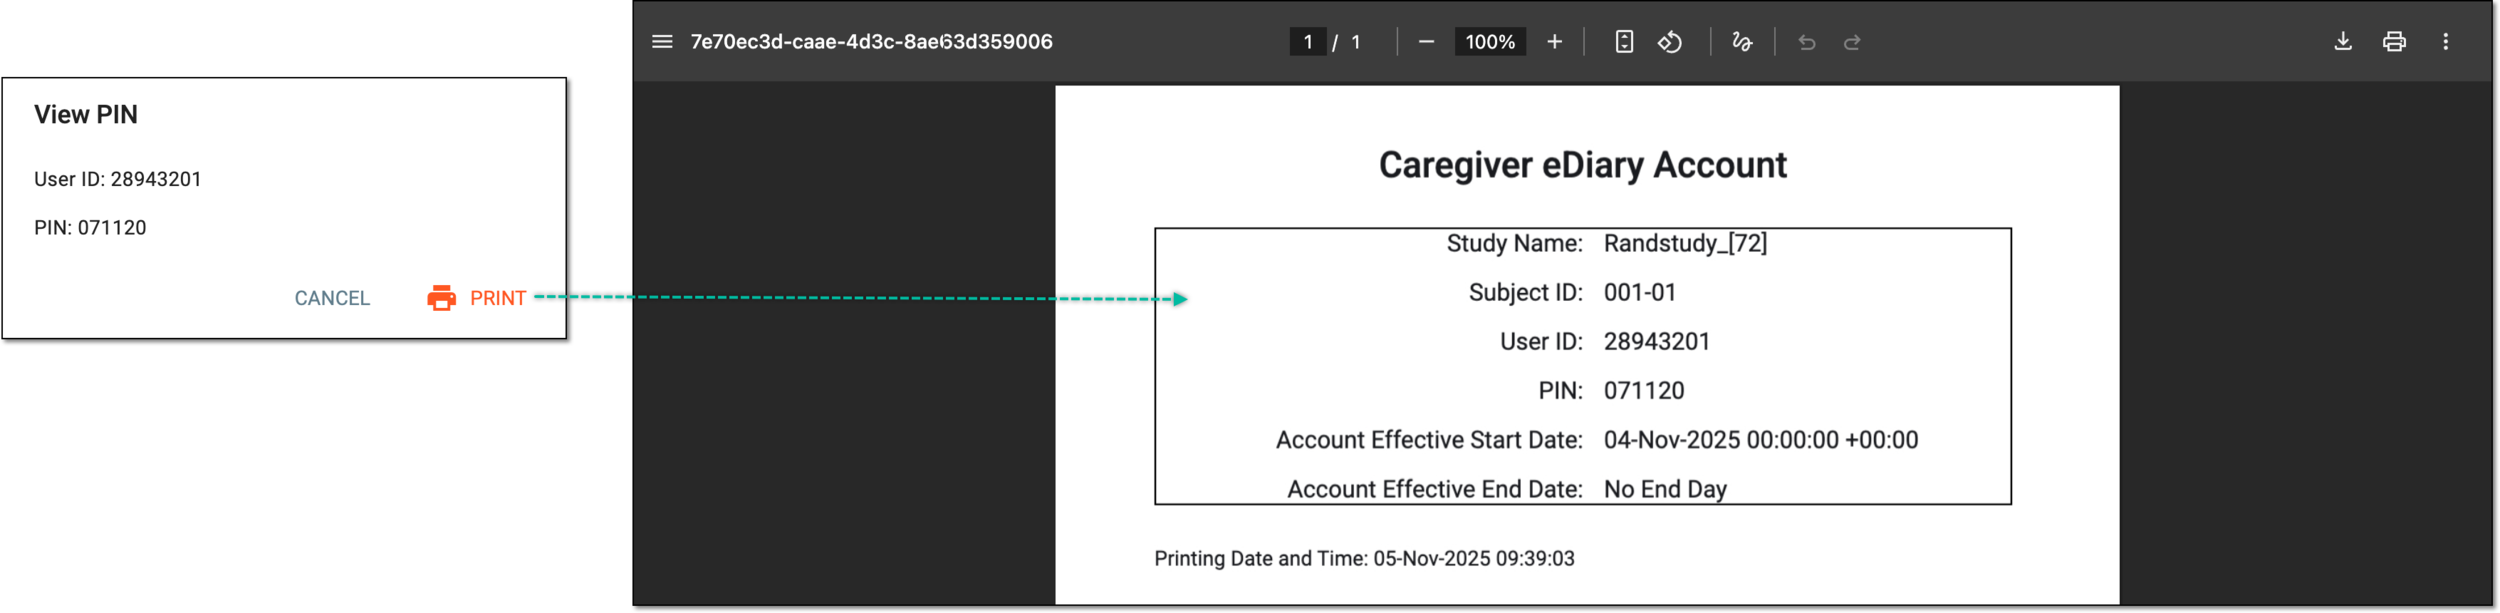Click the total page count after the slash
The image size is (2500, 613).
click(1356, 42)
